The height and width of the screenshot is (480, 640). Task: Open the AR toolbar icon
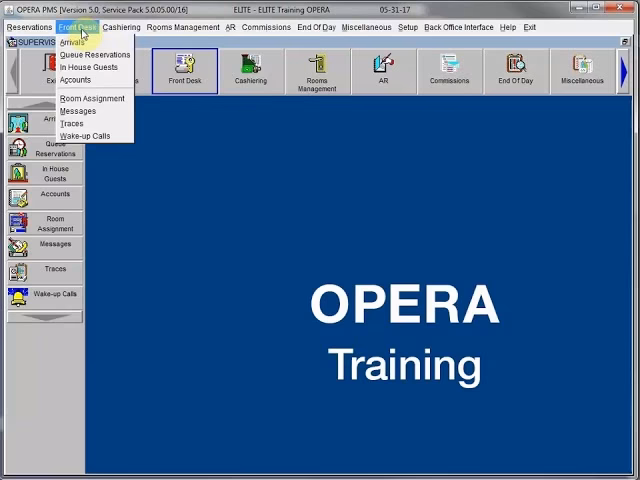(x=383, y=69)
